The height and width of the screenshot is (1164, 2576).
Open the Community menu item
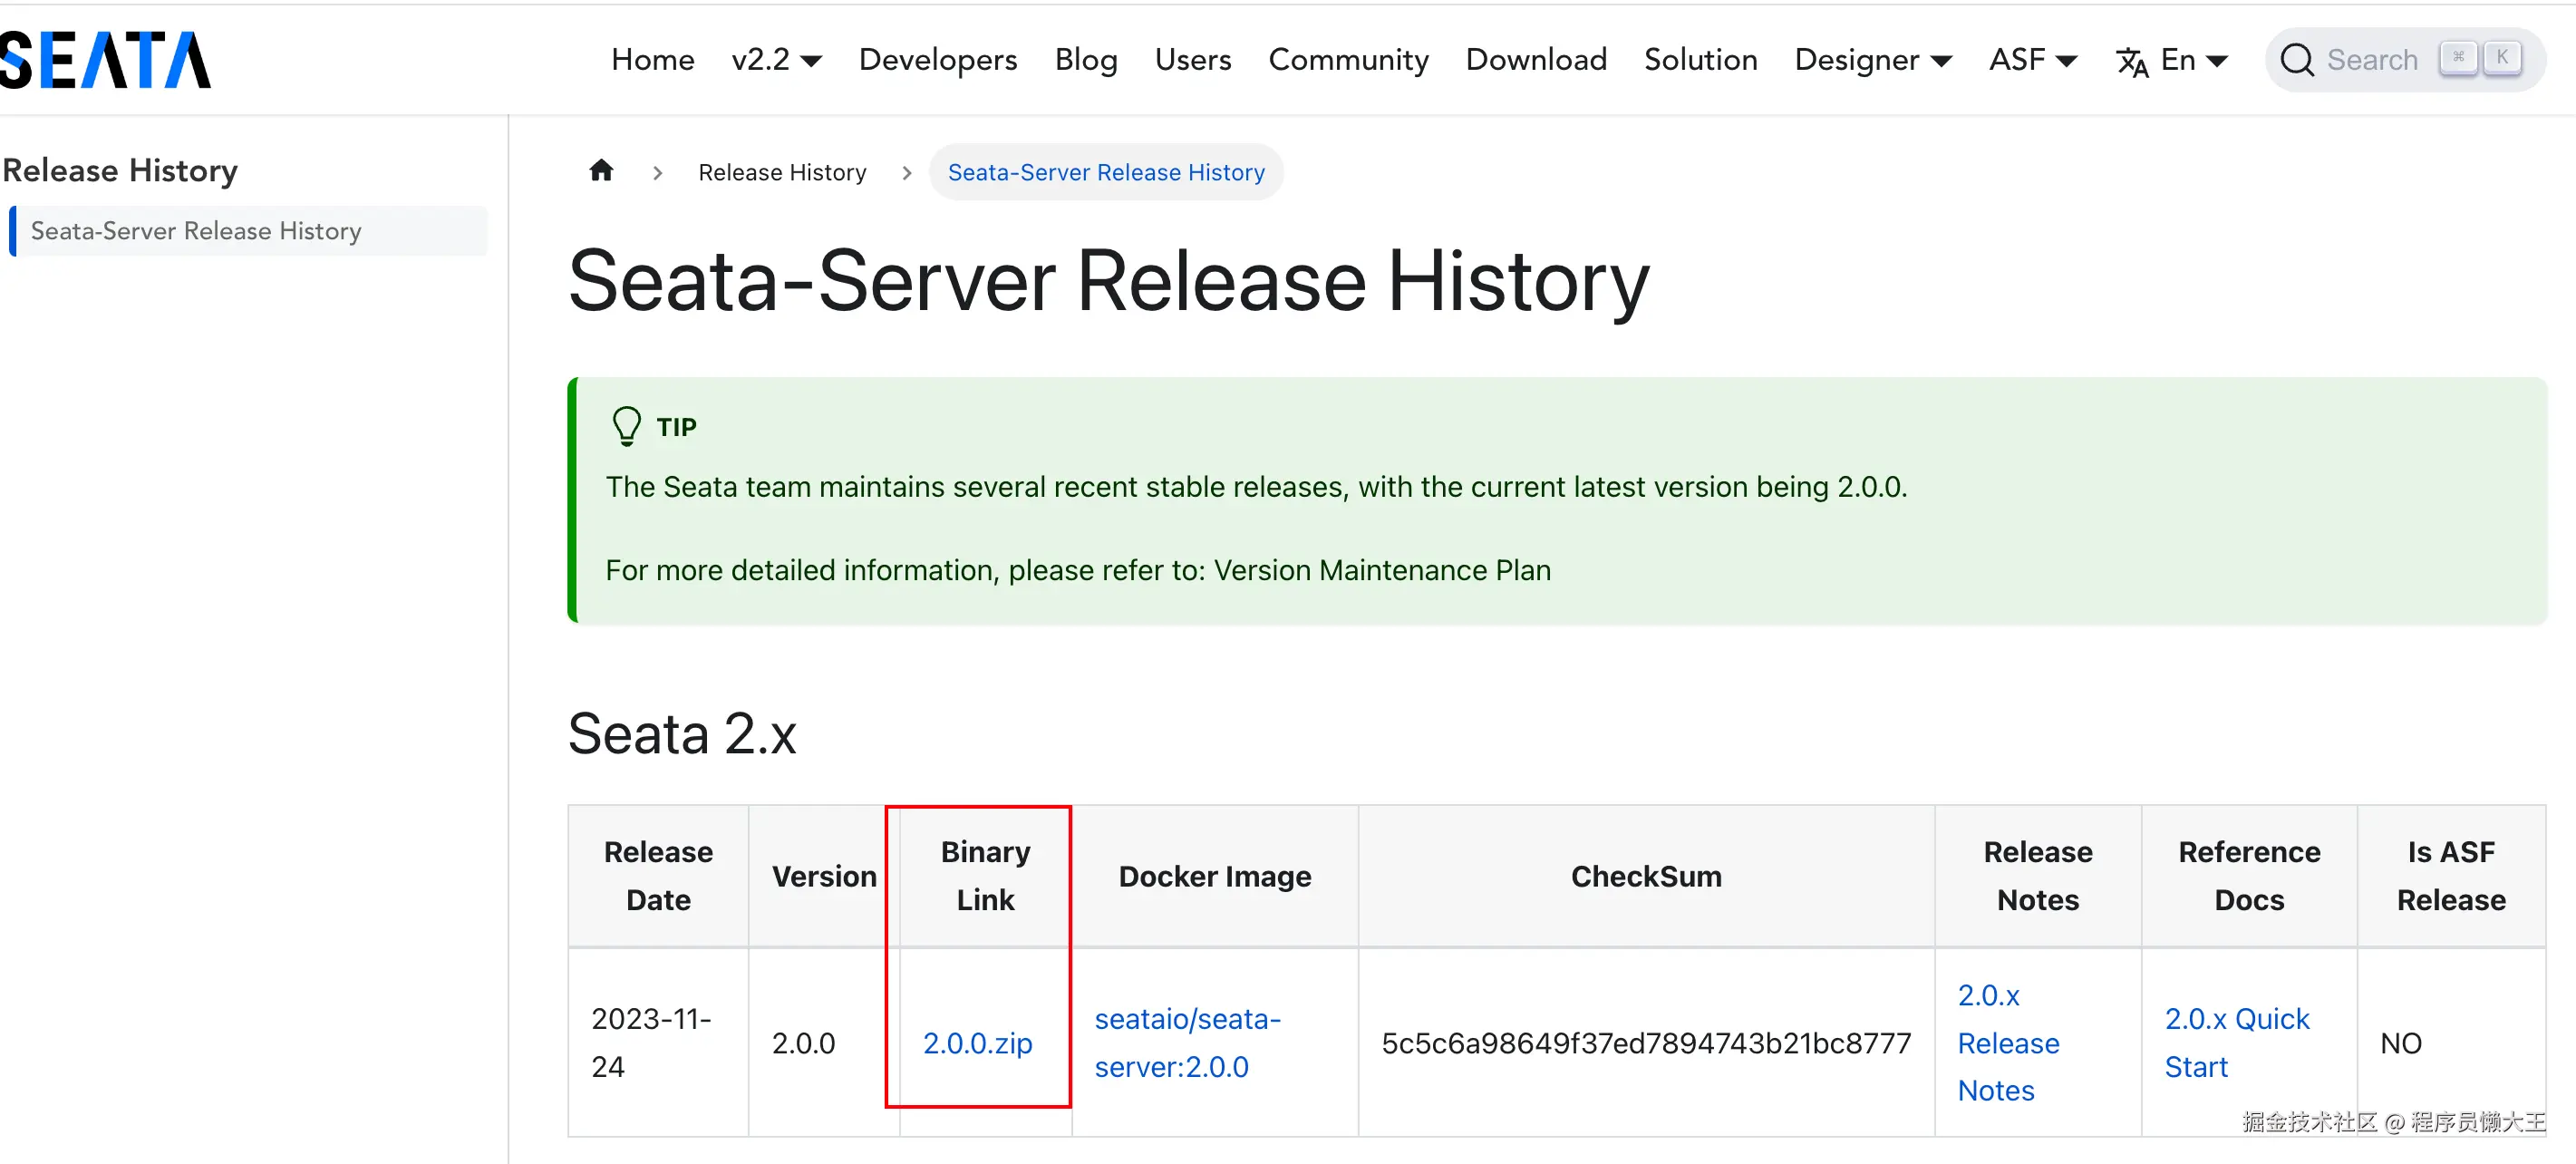point(1348,60)
